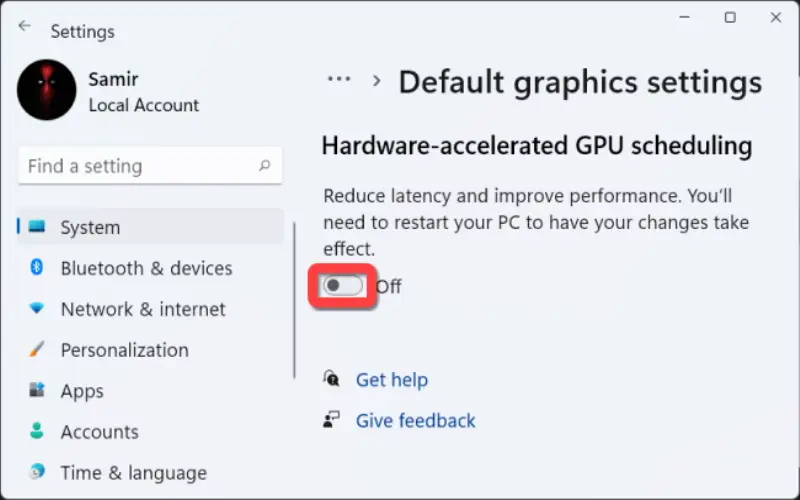Click the search magnifier icon
The height and width of the screenshot is (500, 800).
click(x=264, y=165)
